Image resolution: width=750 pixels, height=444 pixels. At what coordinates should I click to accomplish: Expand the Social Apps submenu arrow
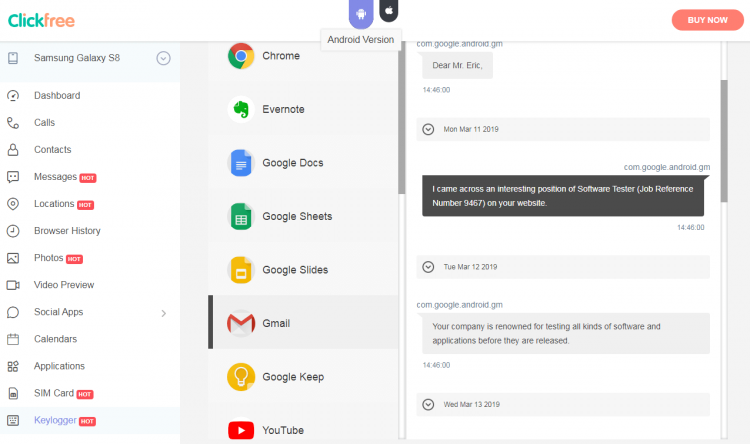click(x=164, y=313)
